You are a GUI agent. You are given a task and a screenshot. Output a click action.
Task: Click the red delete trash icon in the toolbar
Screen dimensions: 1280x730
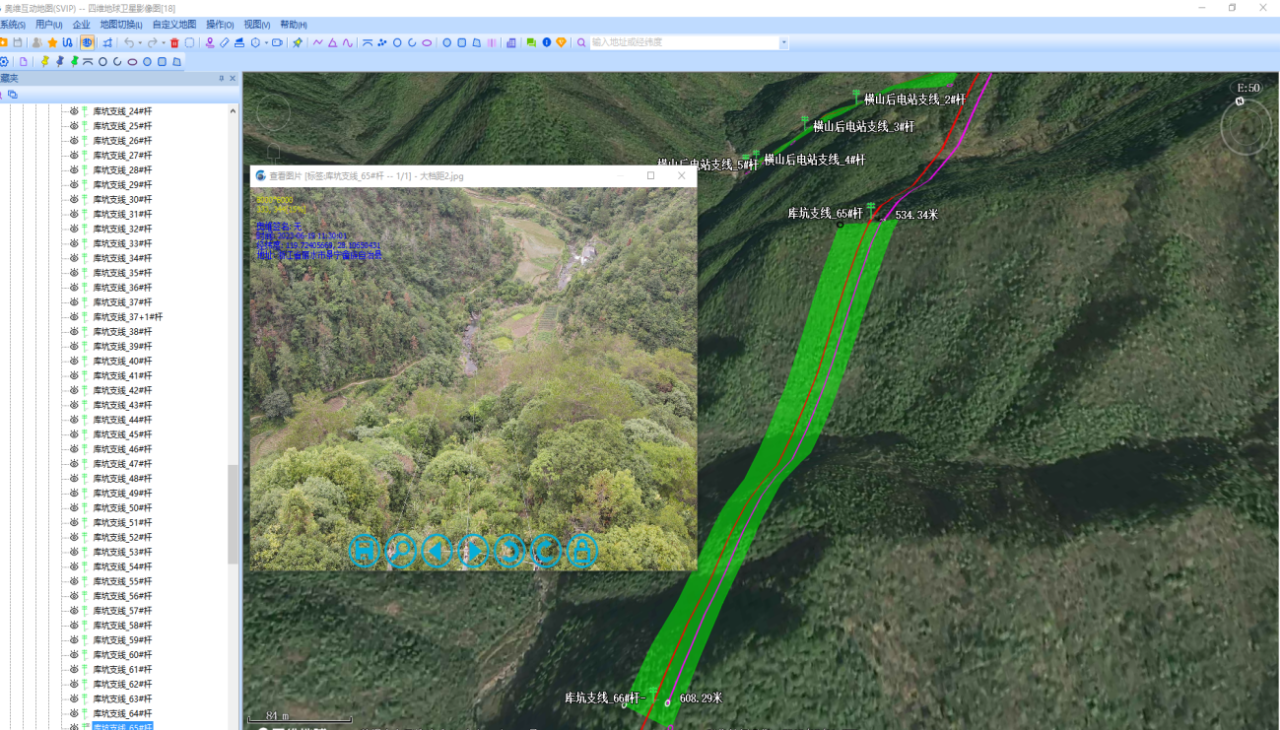click(x=175, y=43)
